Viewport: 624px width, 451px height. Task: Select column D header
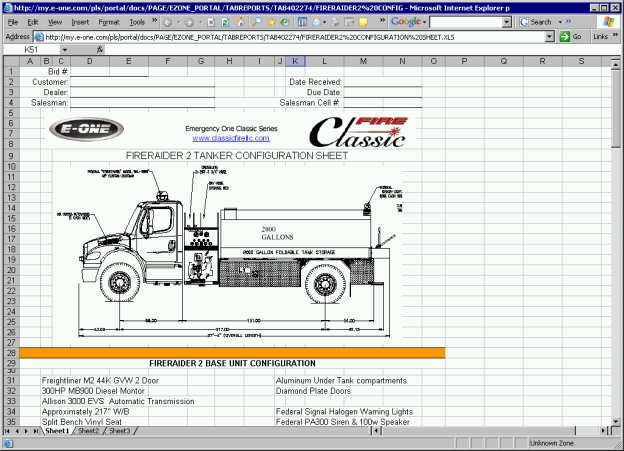(x=90, y=61)
